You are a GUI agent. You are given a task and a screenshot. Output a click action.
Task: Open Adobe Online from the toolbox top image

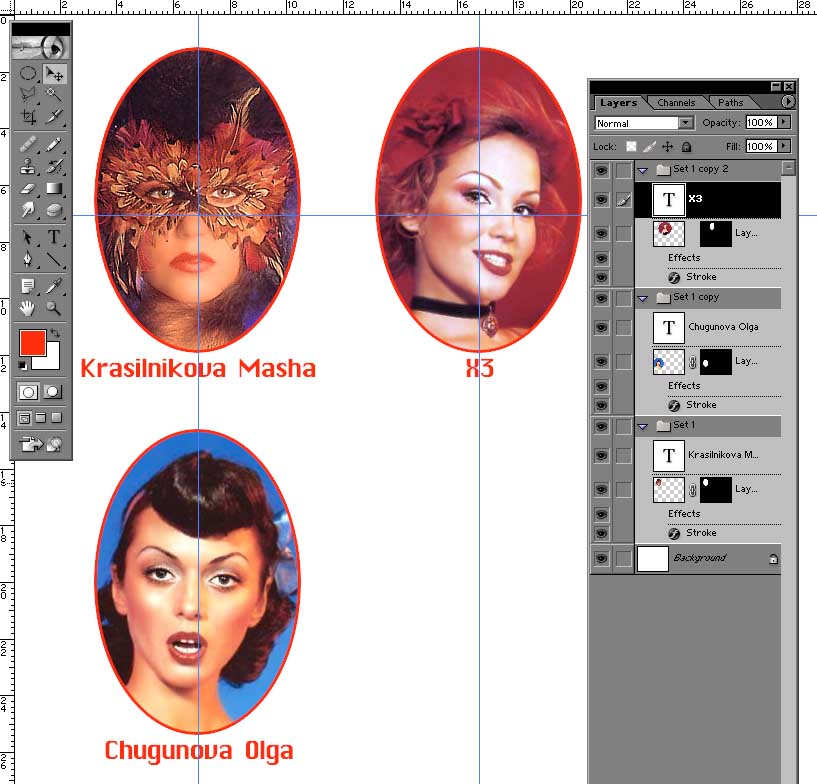[x=41, y=47]
